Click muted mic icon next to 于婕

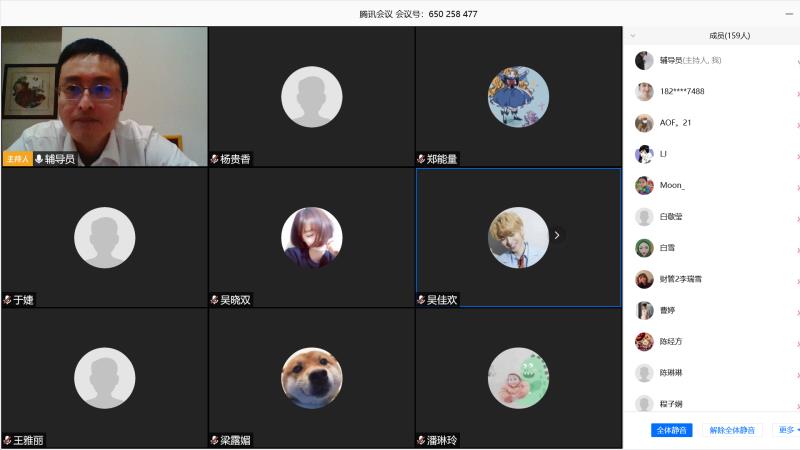[8, 299]
